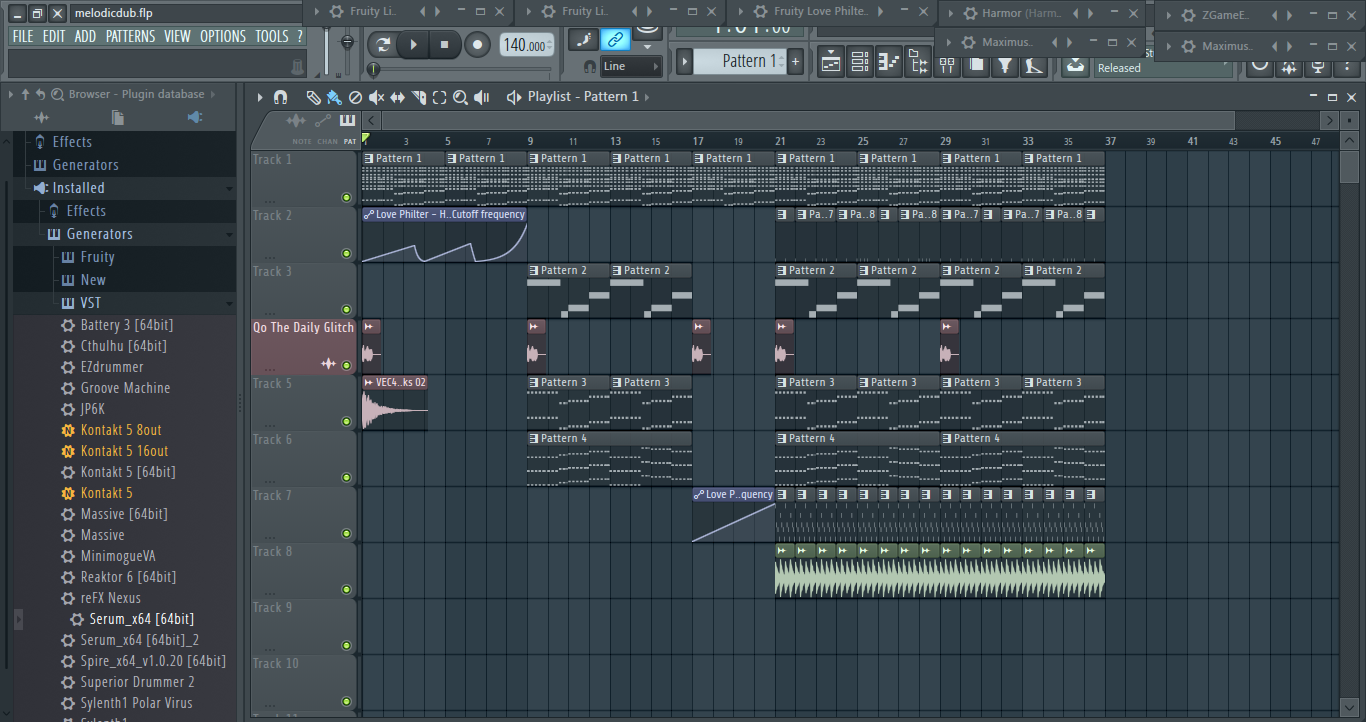Select the Paint brush tool in Playlist
Viewport: 1366px width, 722px height.
click(334, 97)
